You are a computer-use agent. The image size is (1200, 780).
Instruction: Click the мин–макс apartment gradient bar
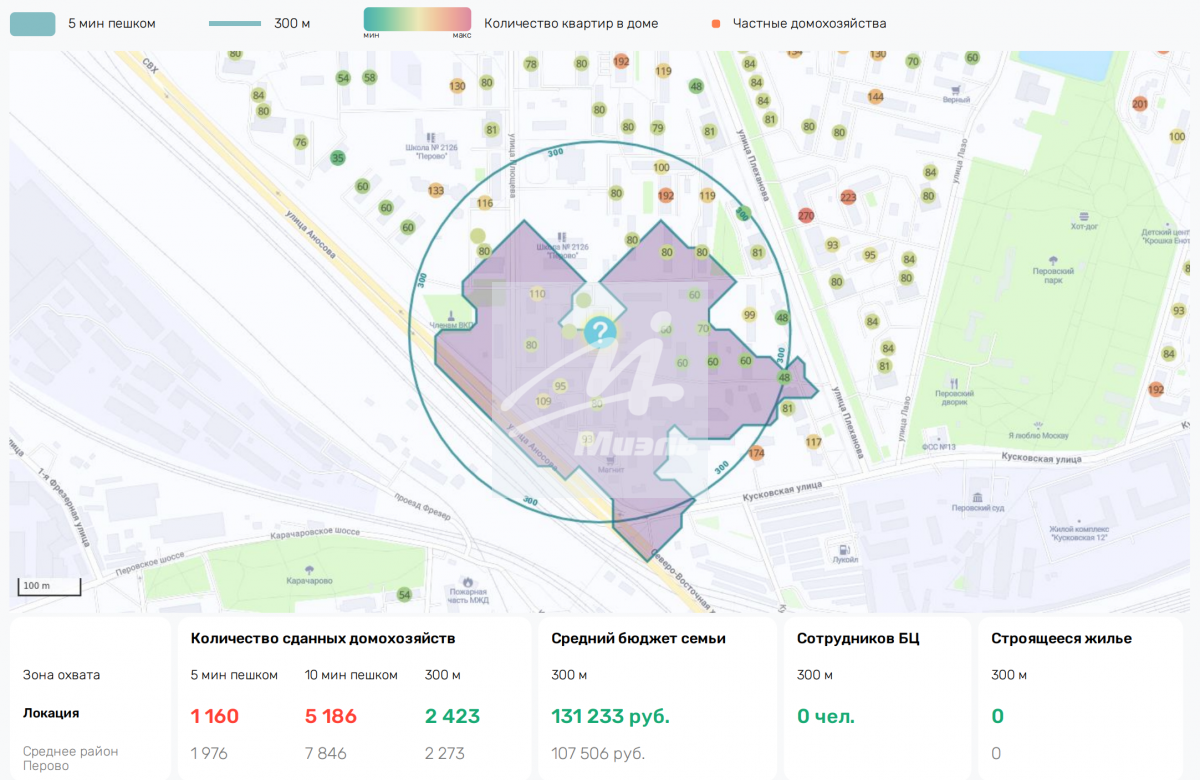click(x=417, y=19)
